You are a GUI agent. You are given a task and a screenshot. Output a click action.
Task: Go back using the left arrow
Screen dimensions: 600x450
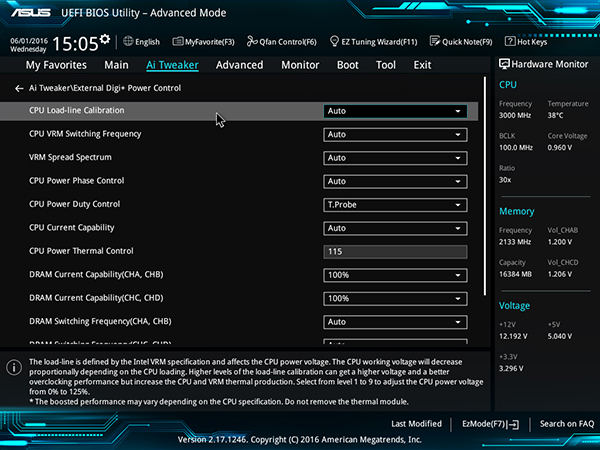pos(19,88)
